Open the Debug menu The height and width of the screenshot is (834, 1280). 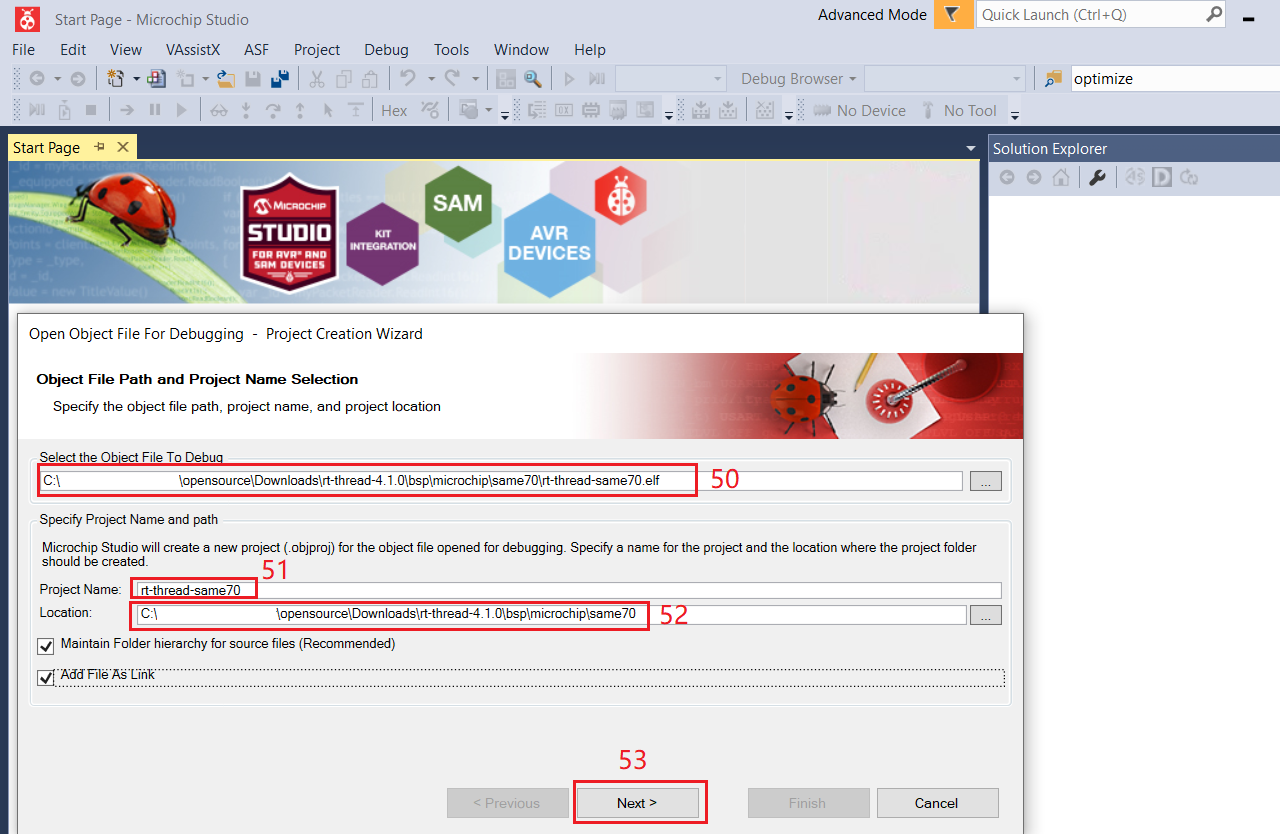(386, 50)
